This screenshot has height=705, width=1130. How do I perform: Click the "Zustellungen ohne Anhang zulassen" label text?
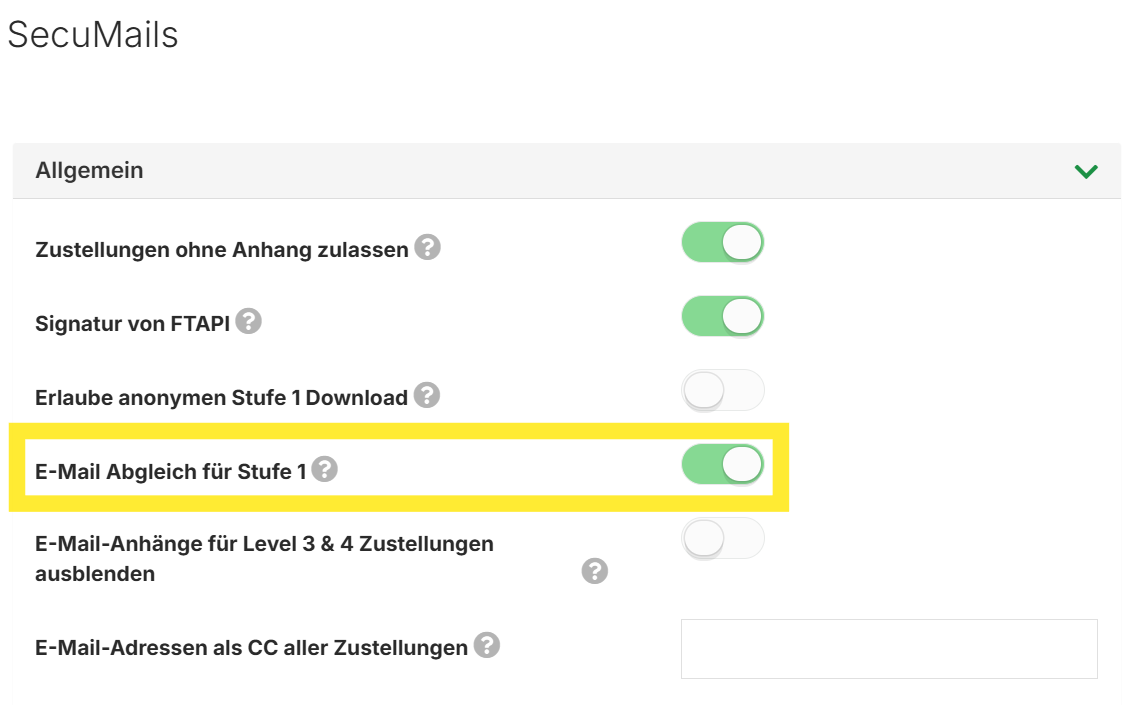tap(222, 249)
